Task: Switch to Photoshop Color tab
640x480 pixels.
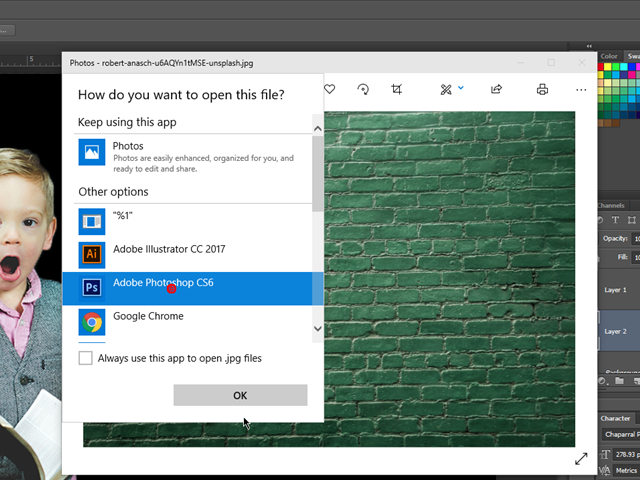Action: (x=609, y=56)
